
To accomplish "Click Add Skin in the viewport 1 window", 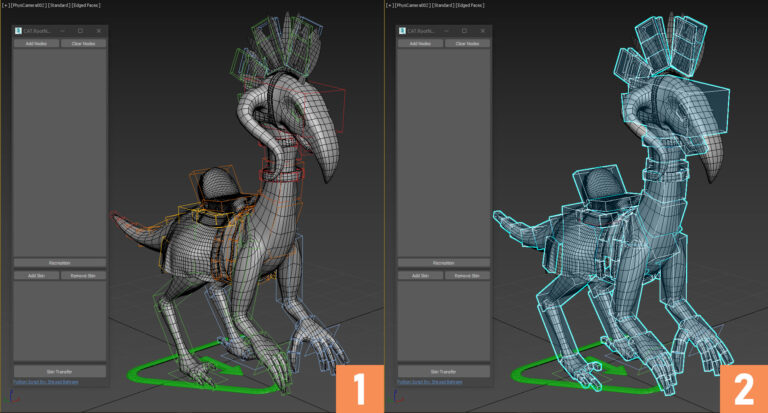I will (36, 276).
